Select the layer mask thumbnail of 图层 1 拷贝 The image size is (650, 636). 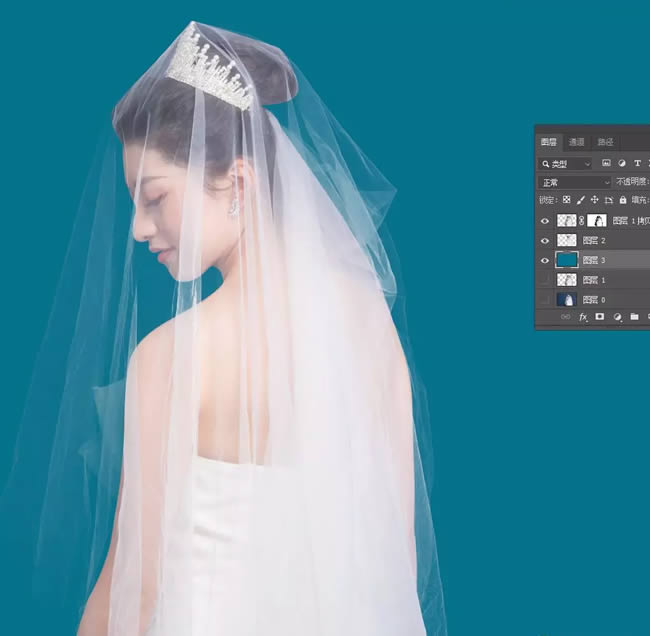click(x=597, y=221)
